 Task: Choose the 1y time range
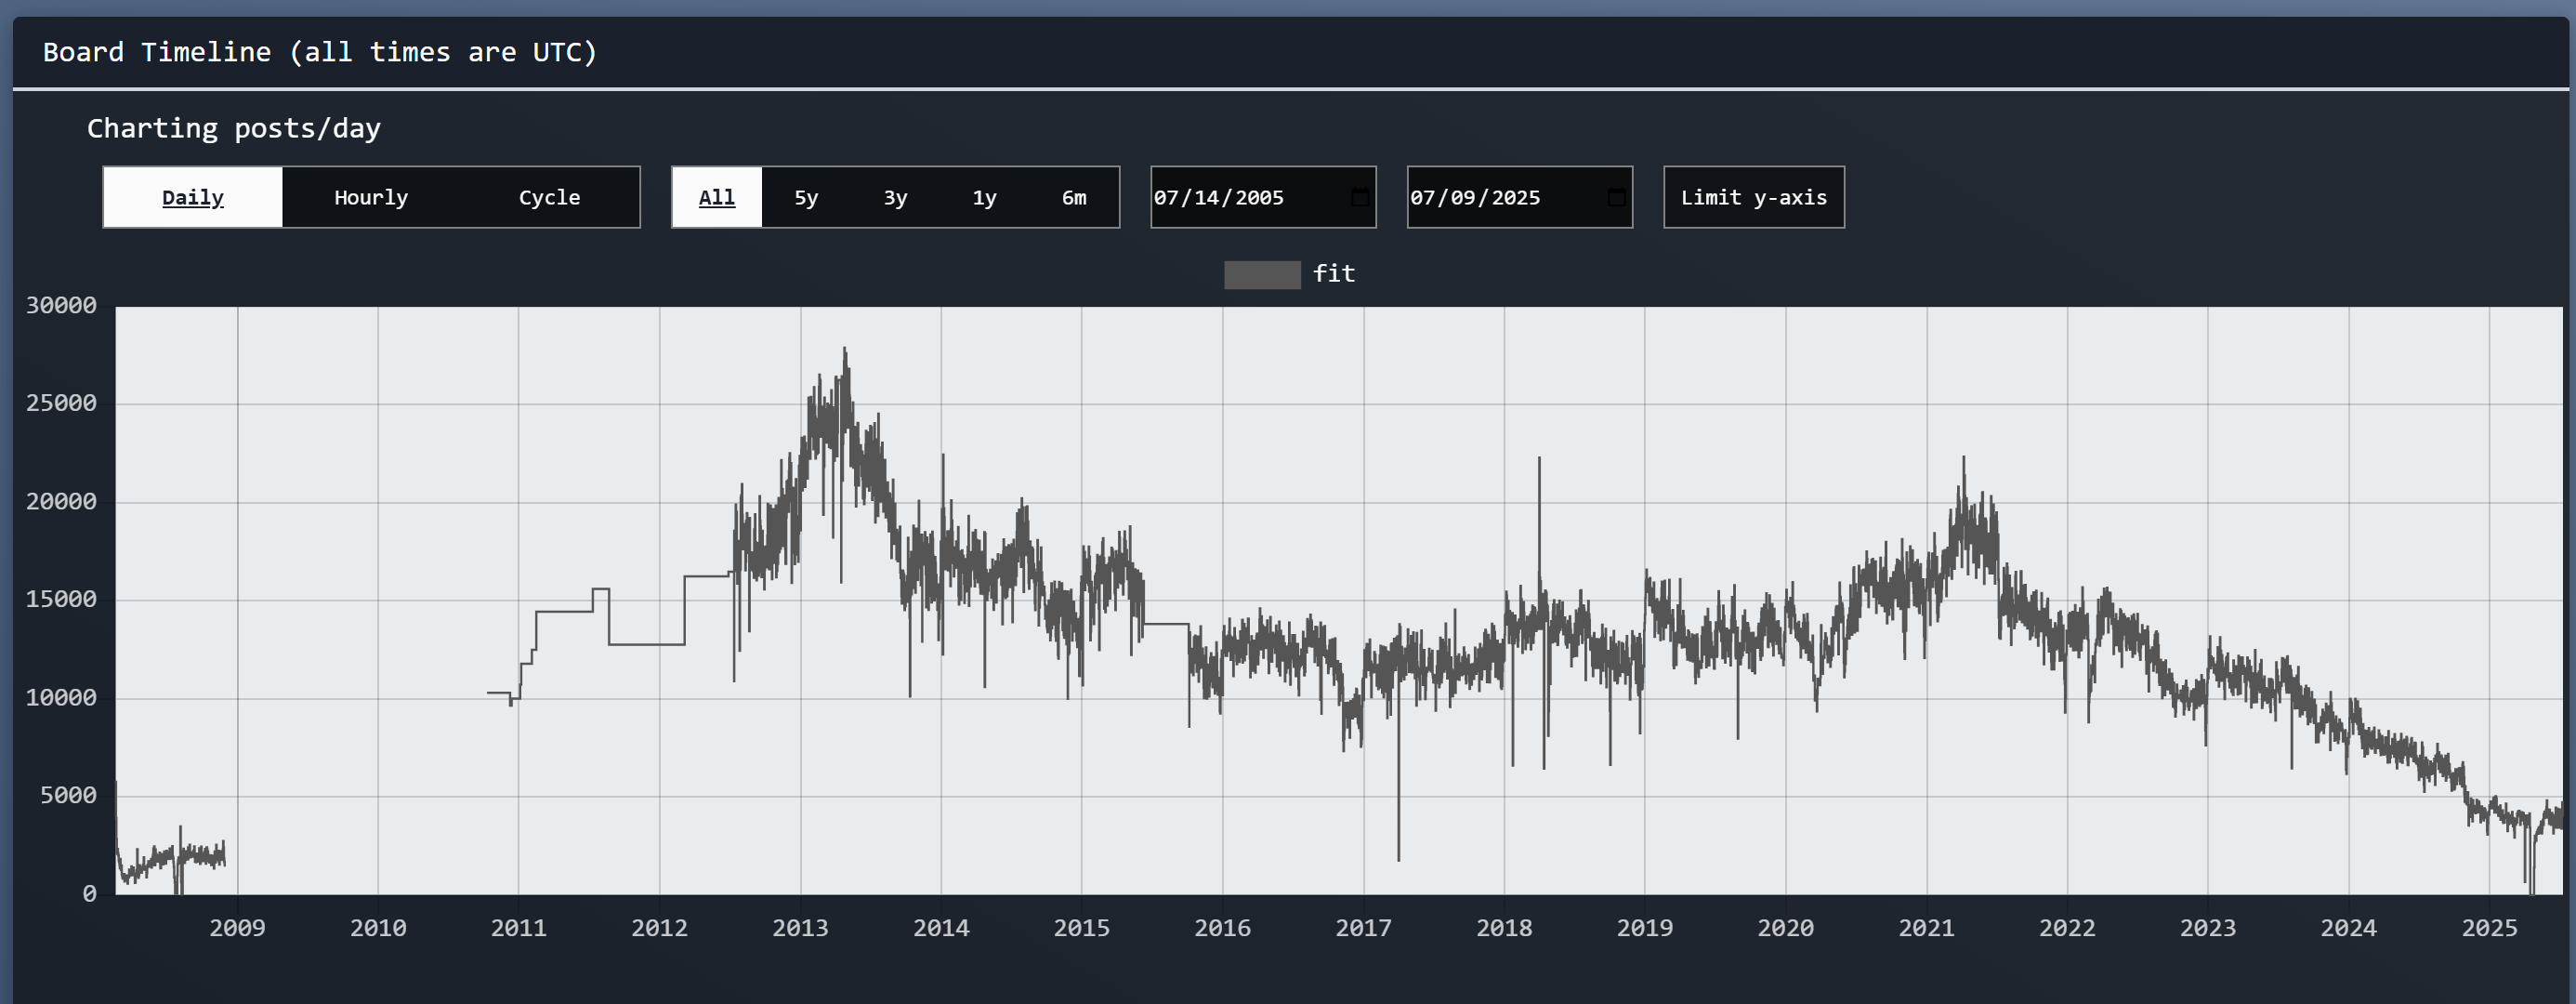click(984, 197)
